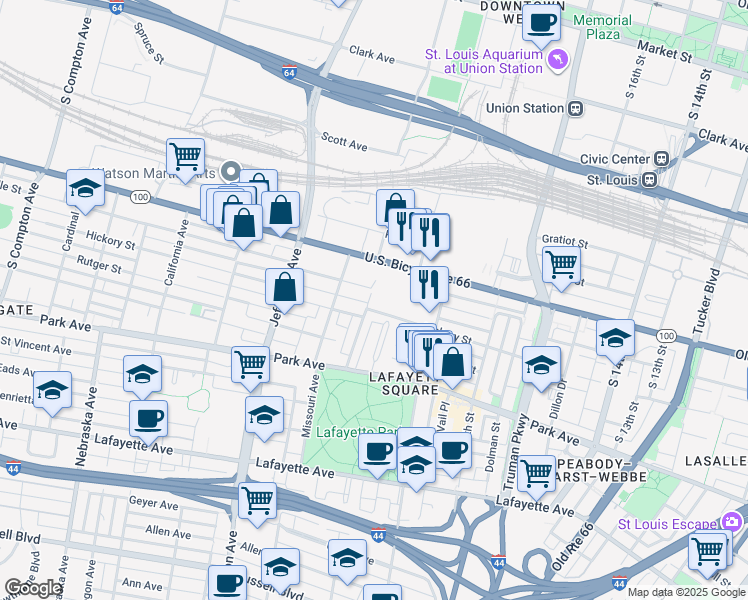
Task: Select the St. Louis Aquarium pin
Action: coord(558,63)
